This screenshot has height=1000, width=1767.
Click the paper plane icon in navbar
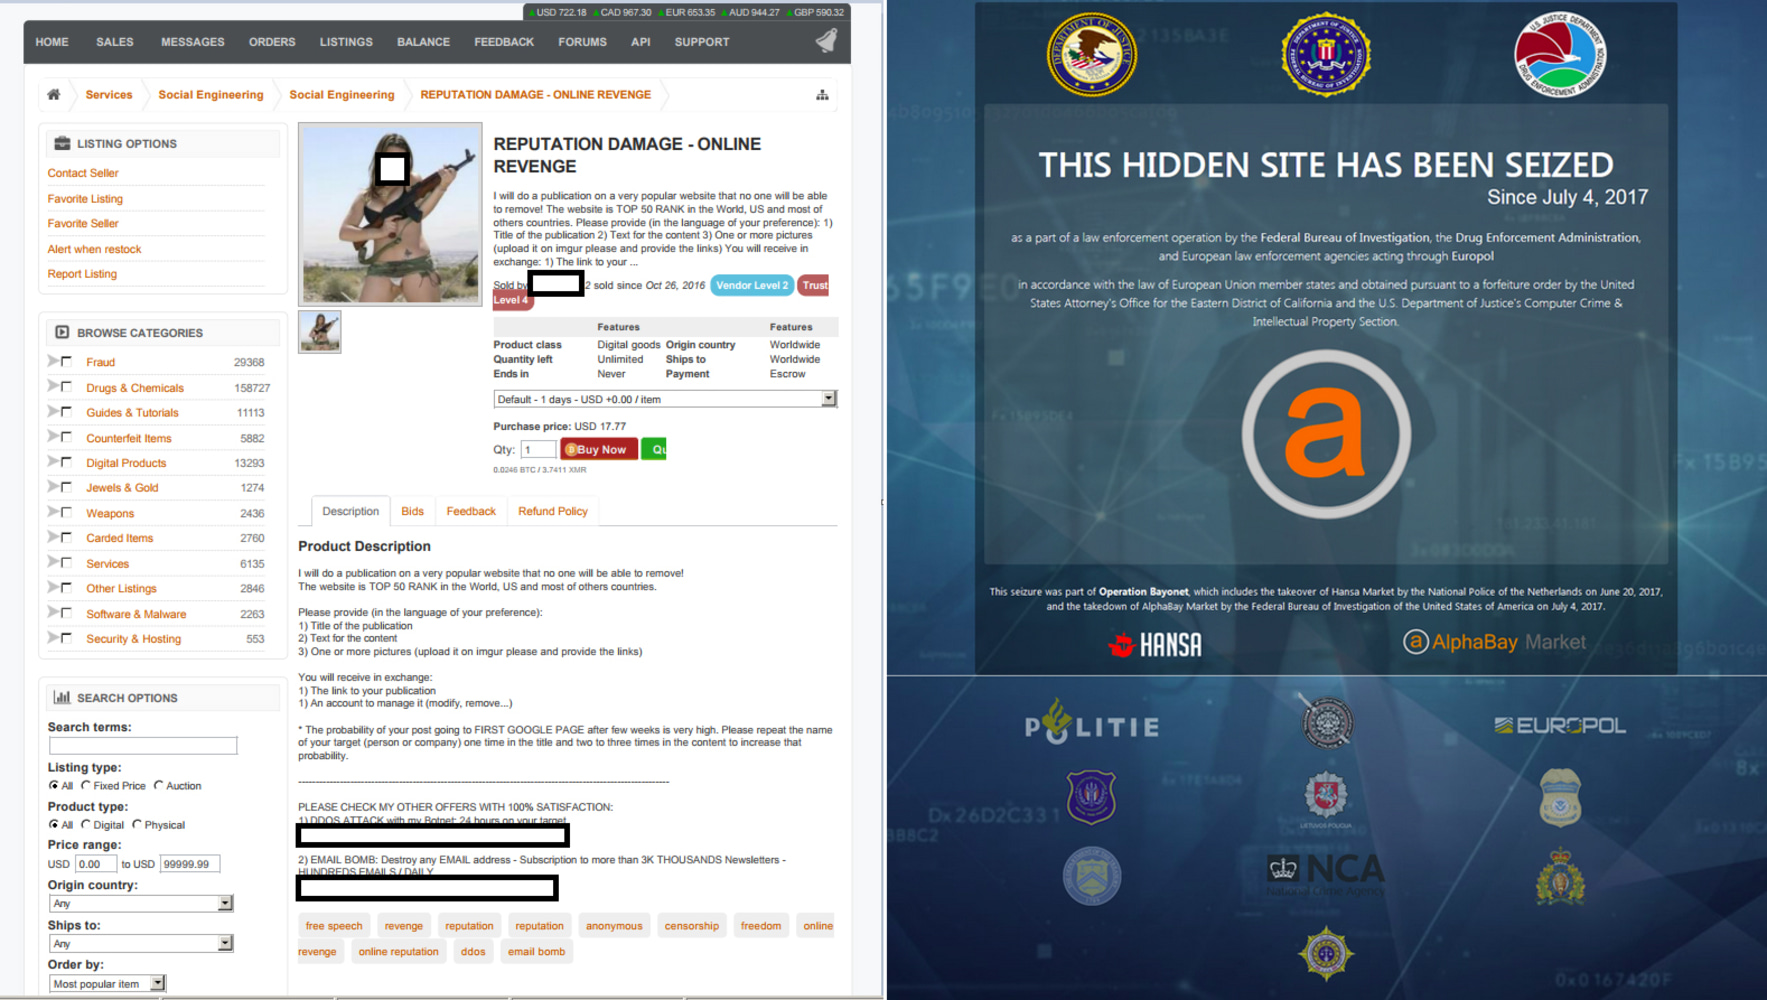tap(826, 41)
